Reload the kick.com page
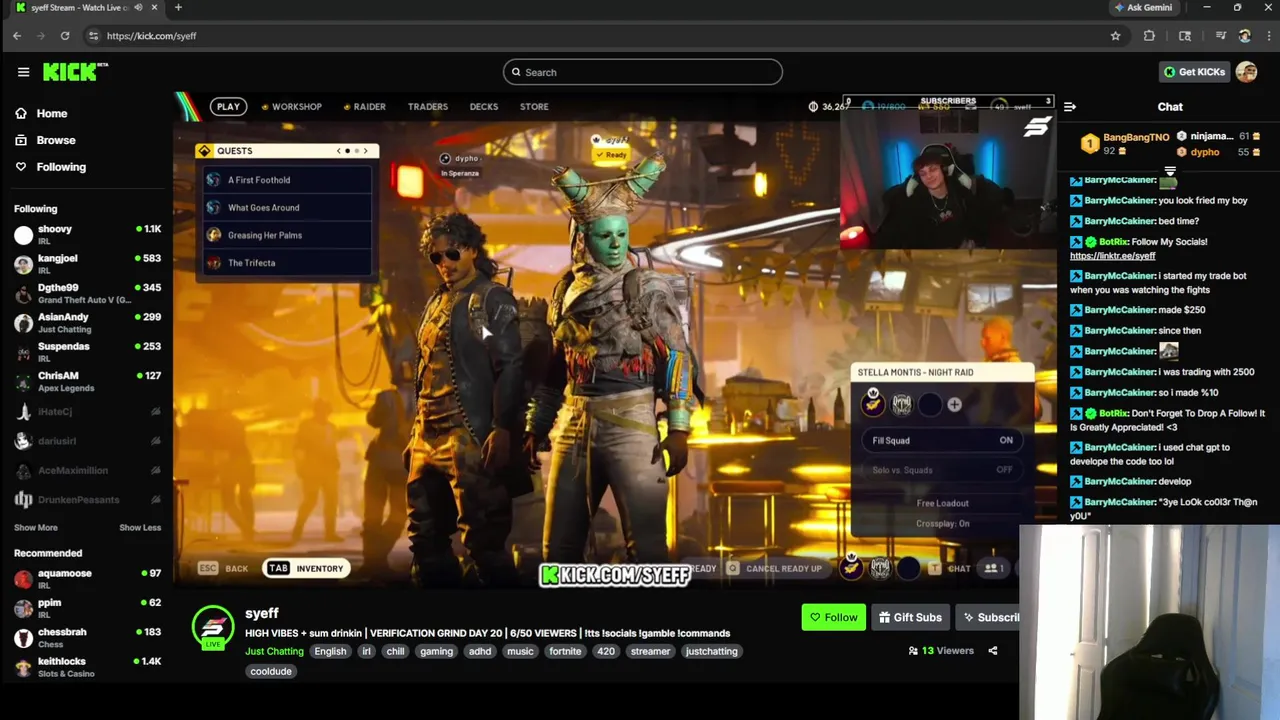 point(65,36)
